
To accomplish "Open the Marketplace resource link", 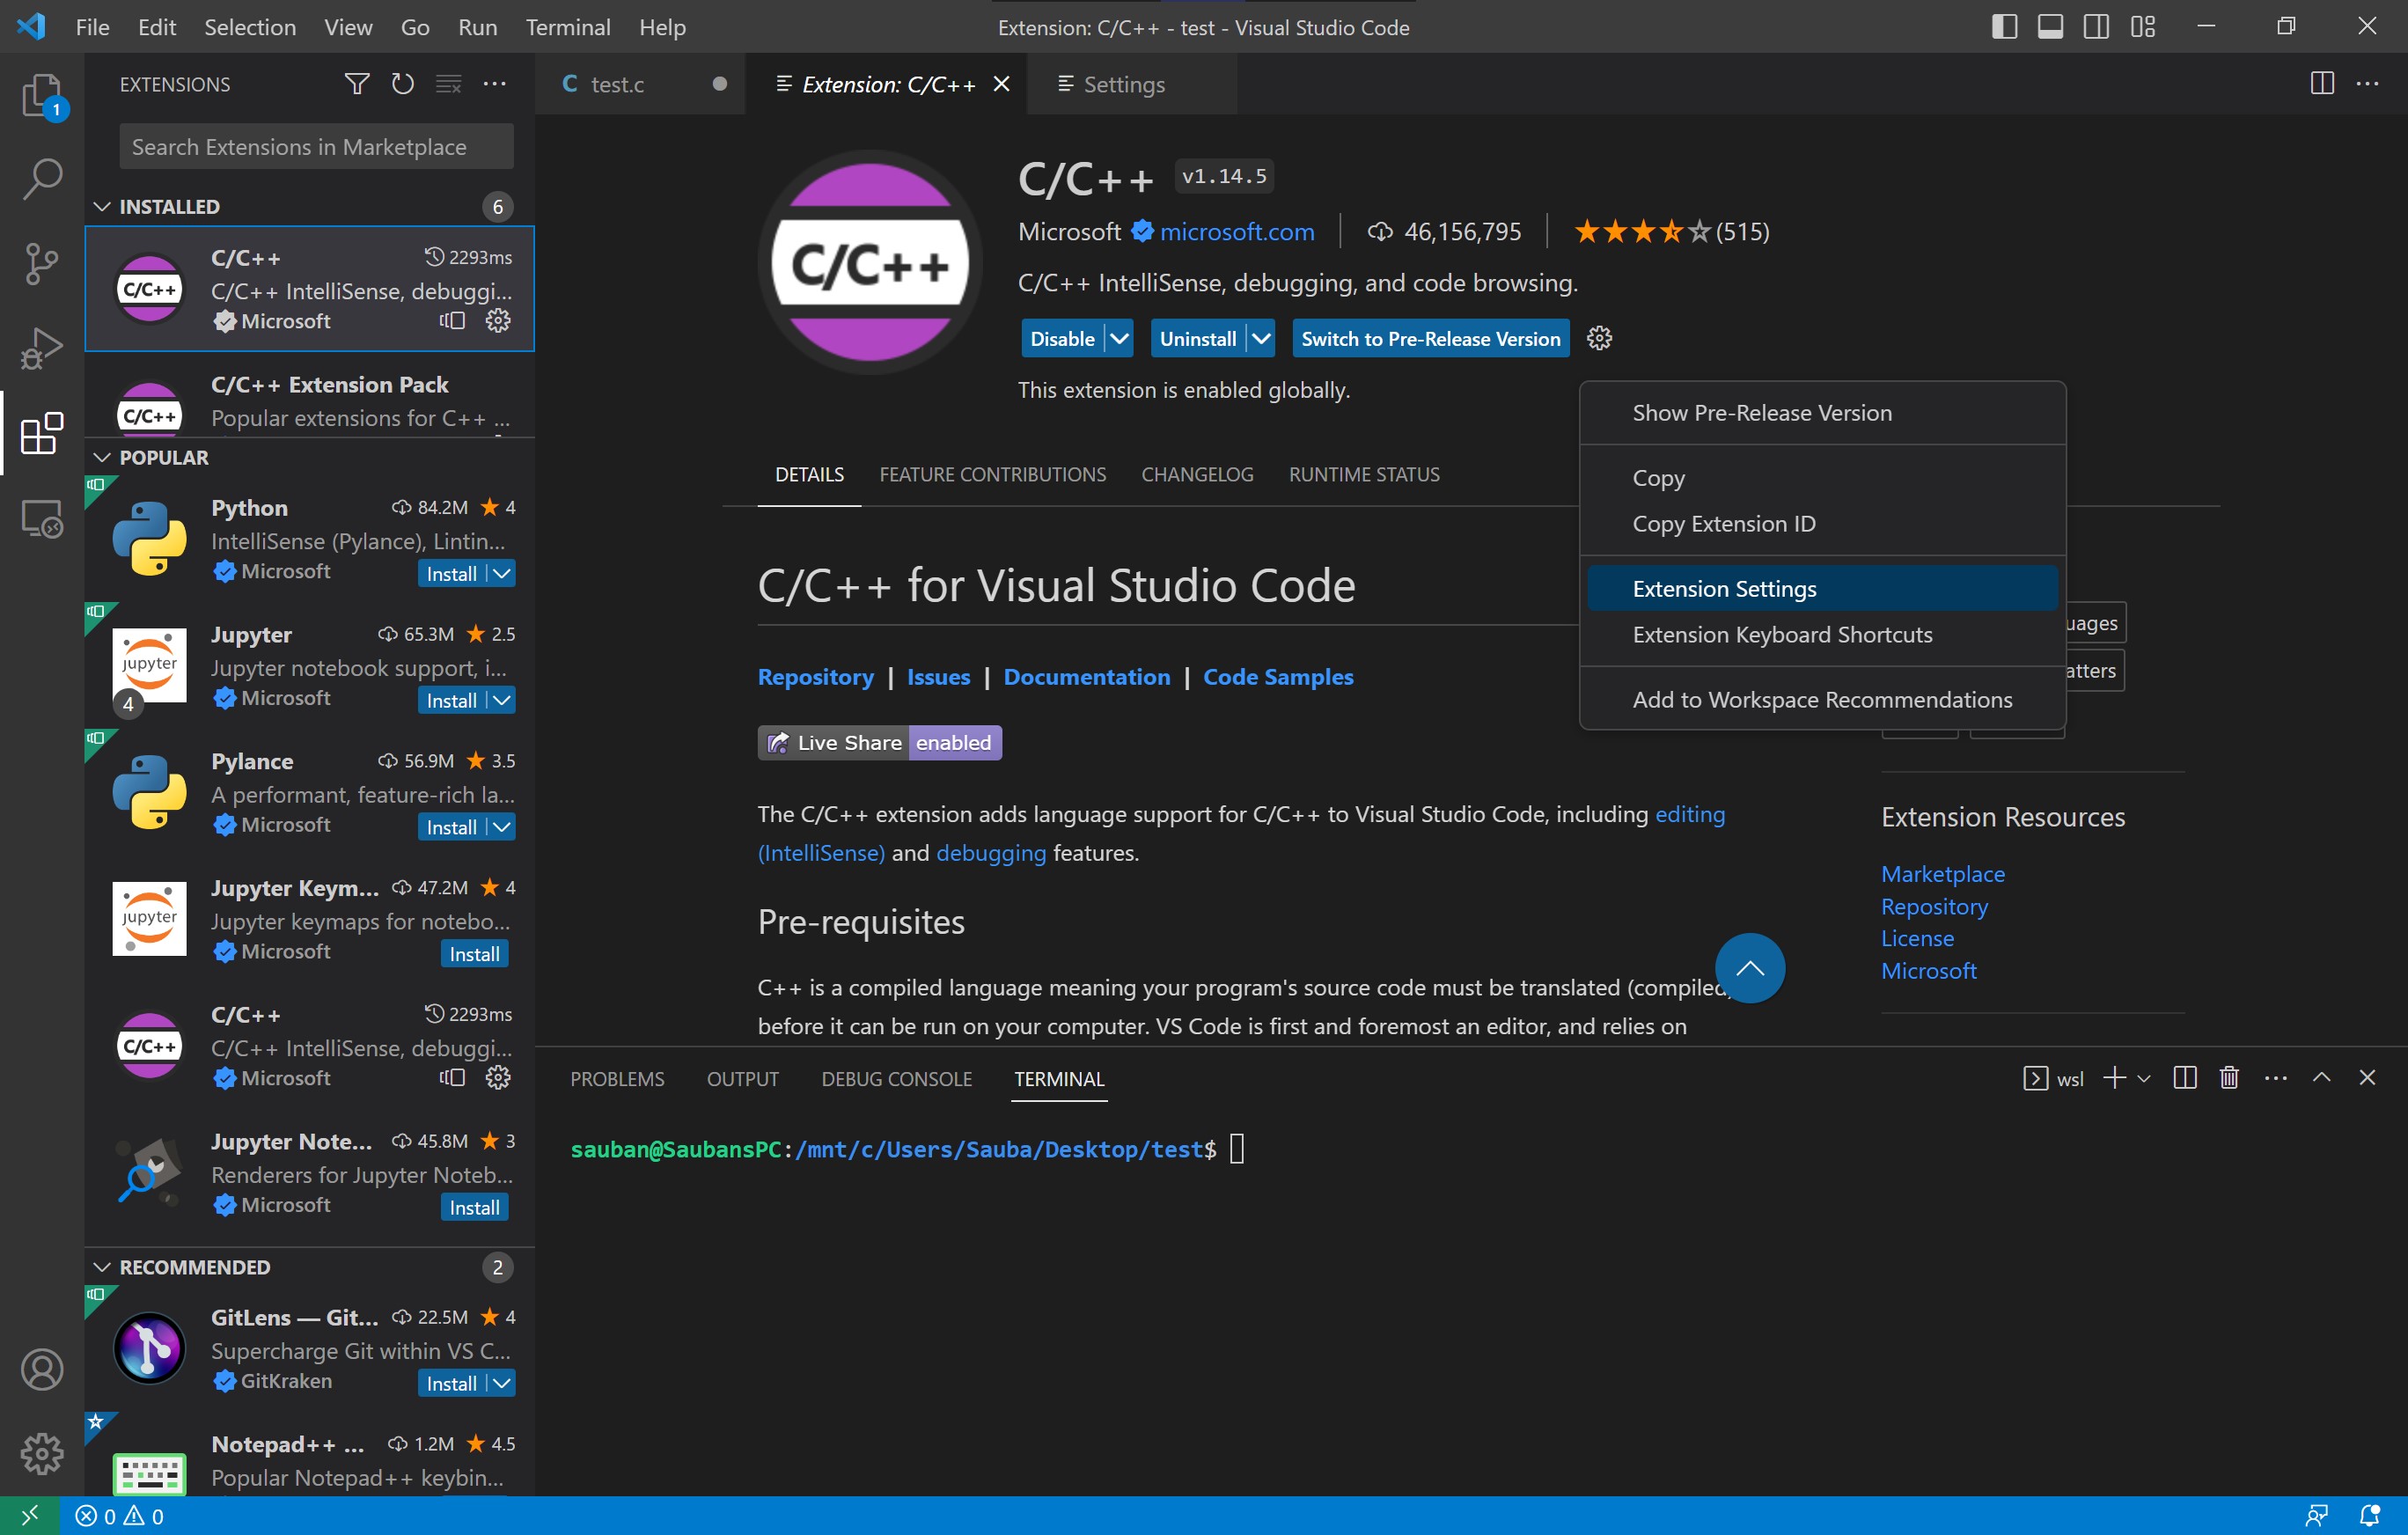I will pyautogui.click(x=1942, y=873).
